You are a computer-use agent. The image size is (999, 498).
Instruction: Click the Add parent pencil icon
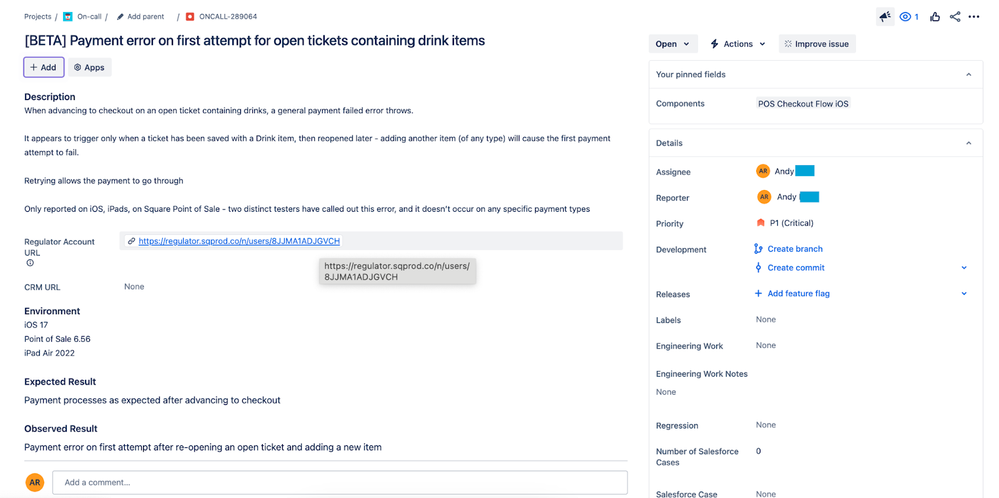[x=121, y=17]
